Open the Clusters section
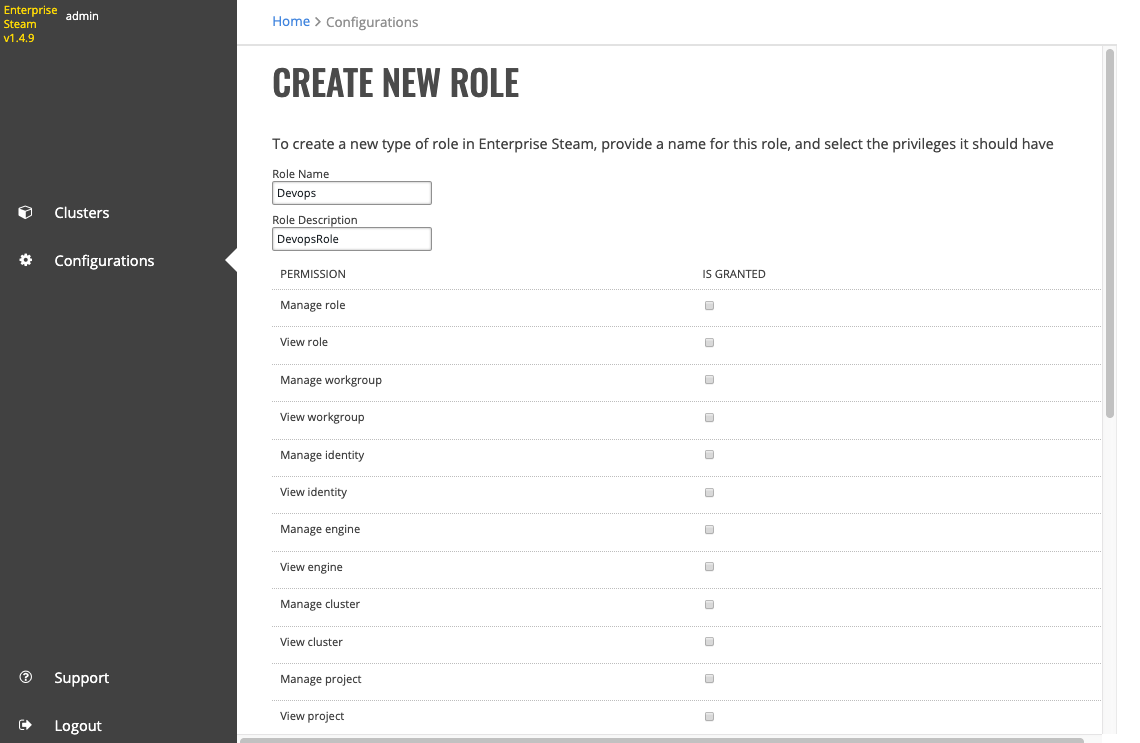1140x743 pixels. pyautogui.click(x=81, y=212)
